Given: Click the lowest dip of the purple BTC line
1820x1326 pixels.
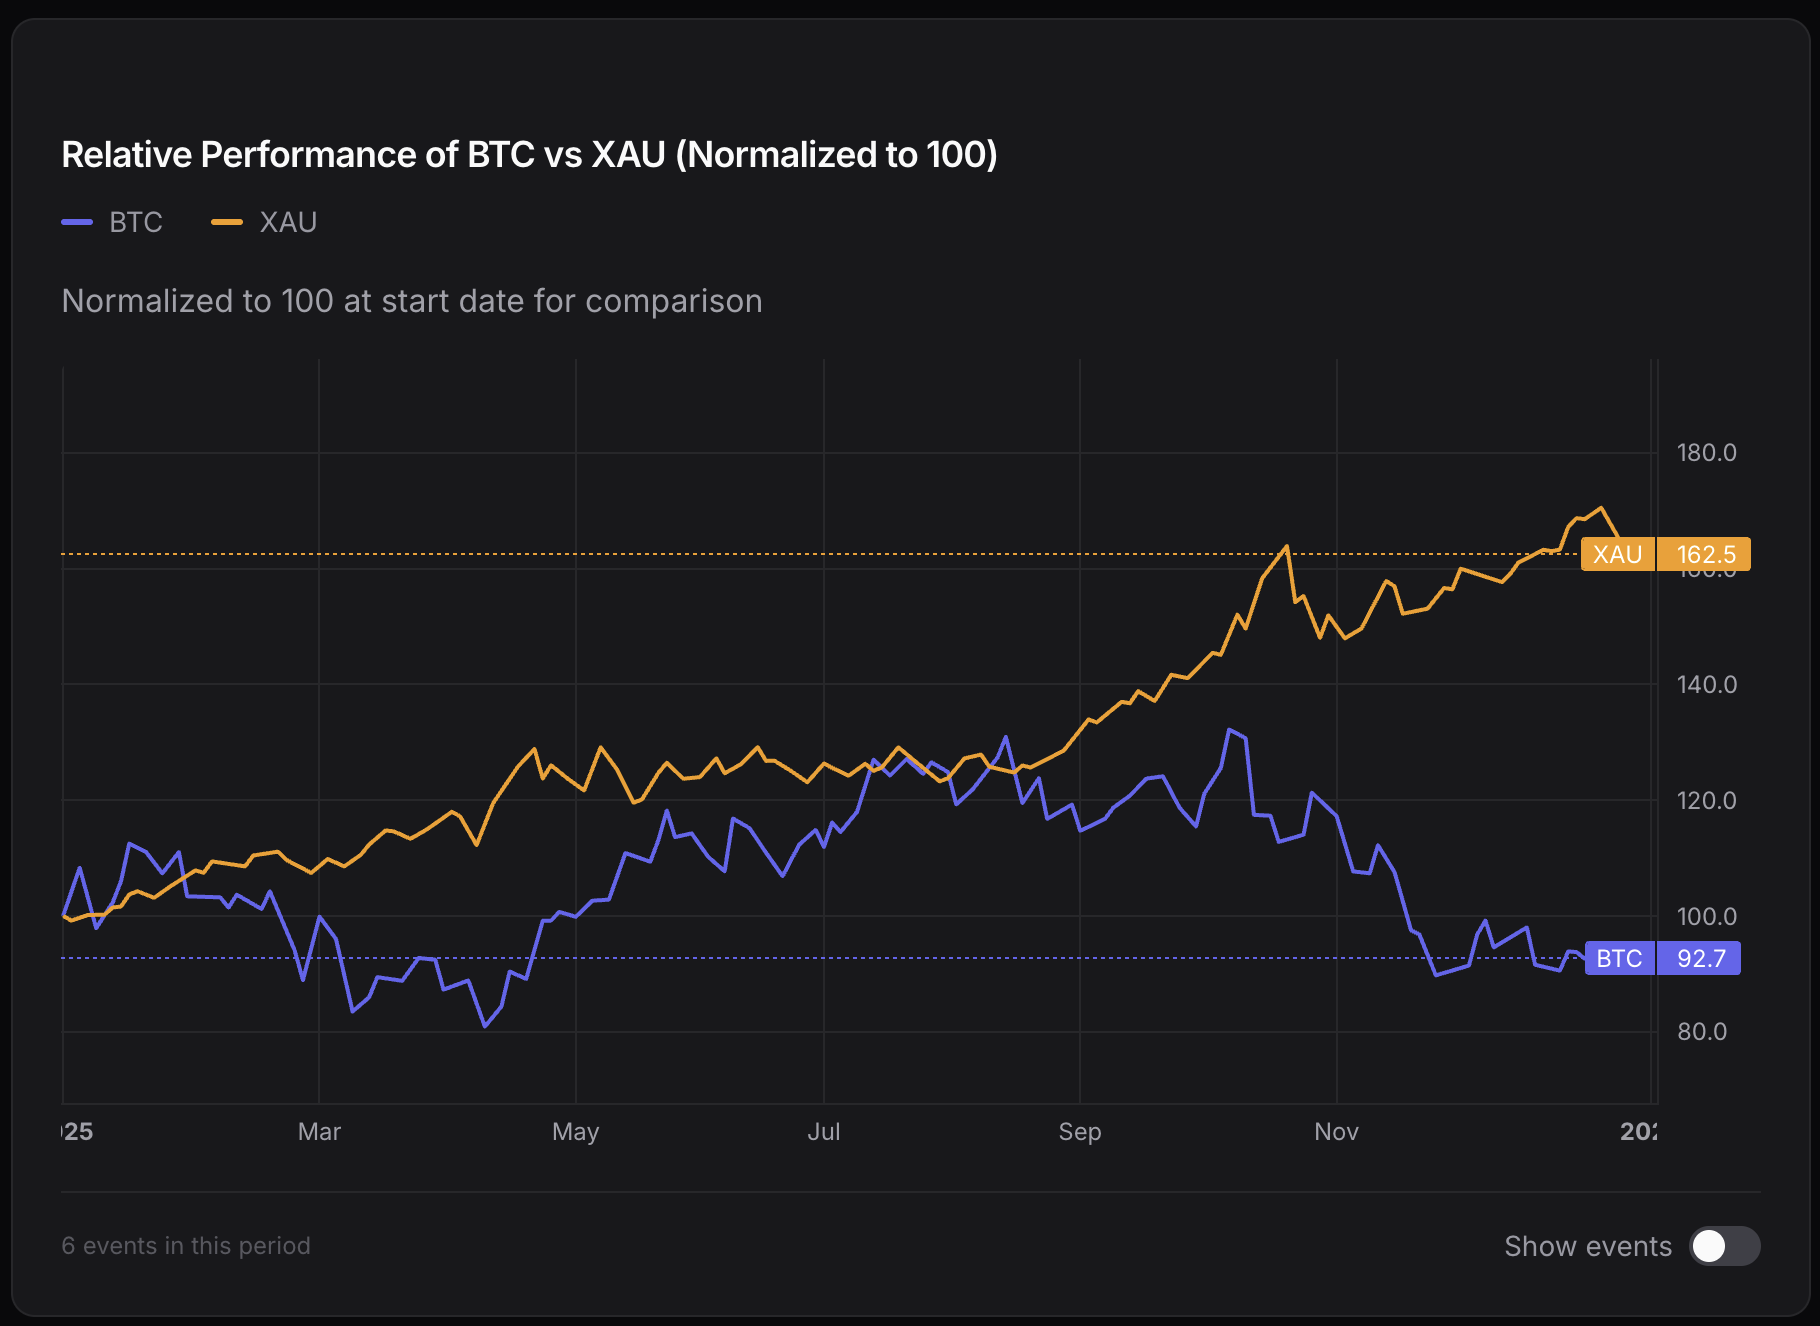Looking at the screenshot, I should pos(485,1025).
